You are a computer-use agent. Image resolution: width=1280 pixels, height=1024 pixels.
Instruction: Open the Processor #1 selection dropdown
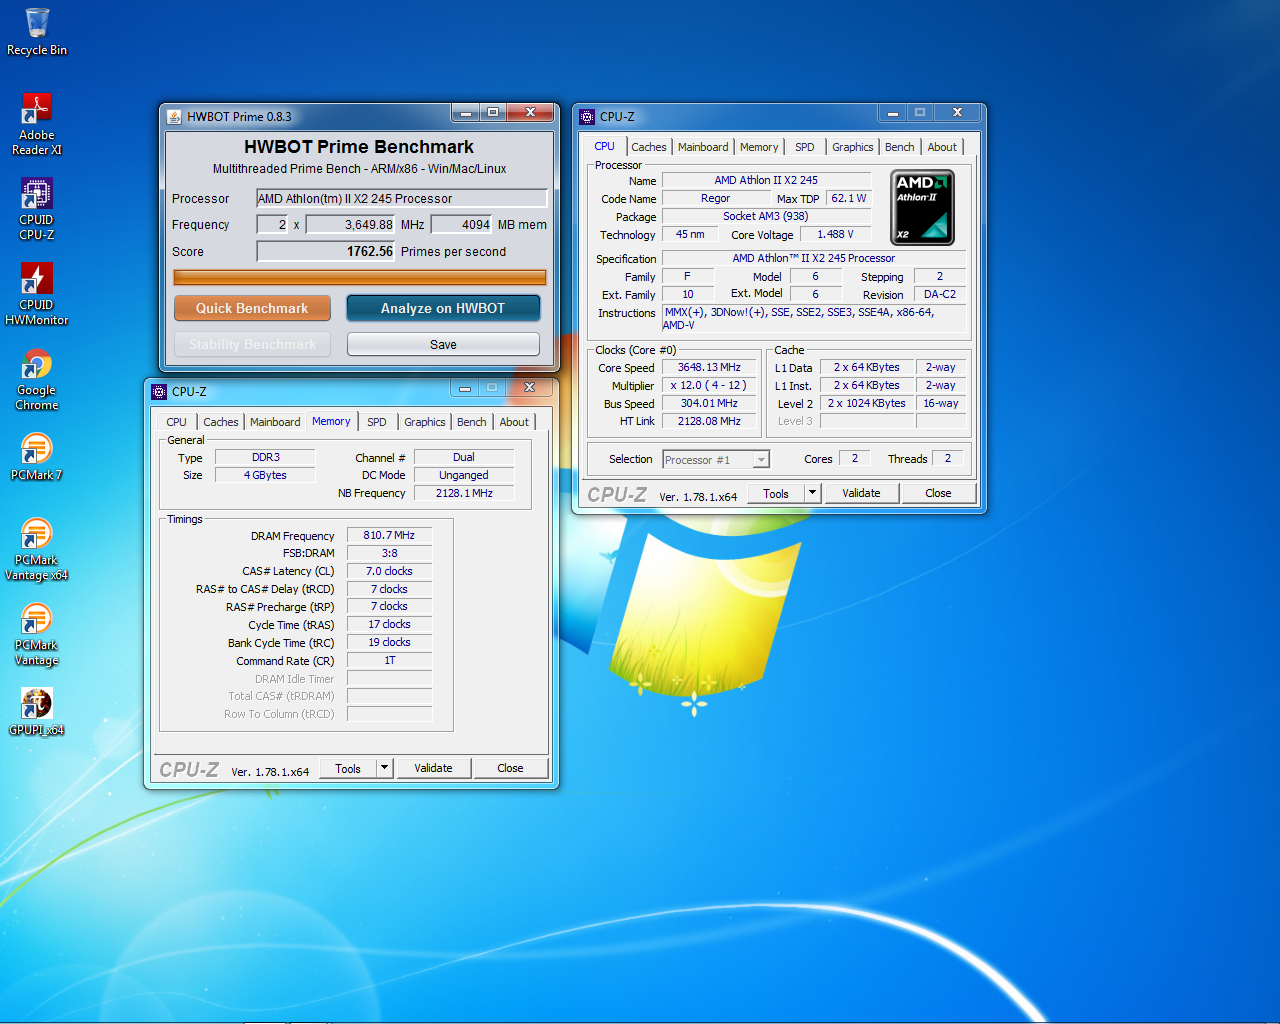[716, 459]
